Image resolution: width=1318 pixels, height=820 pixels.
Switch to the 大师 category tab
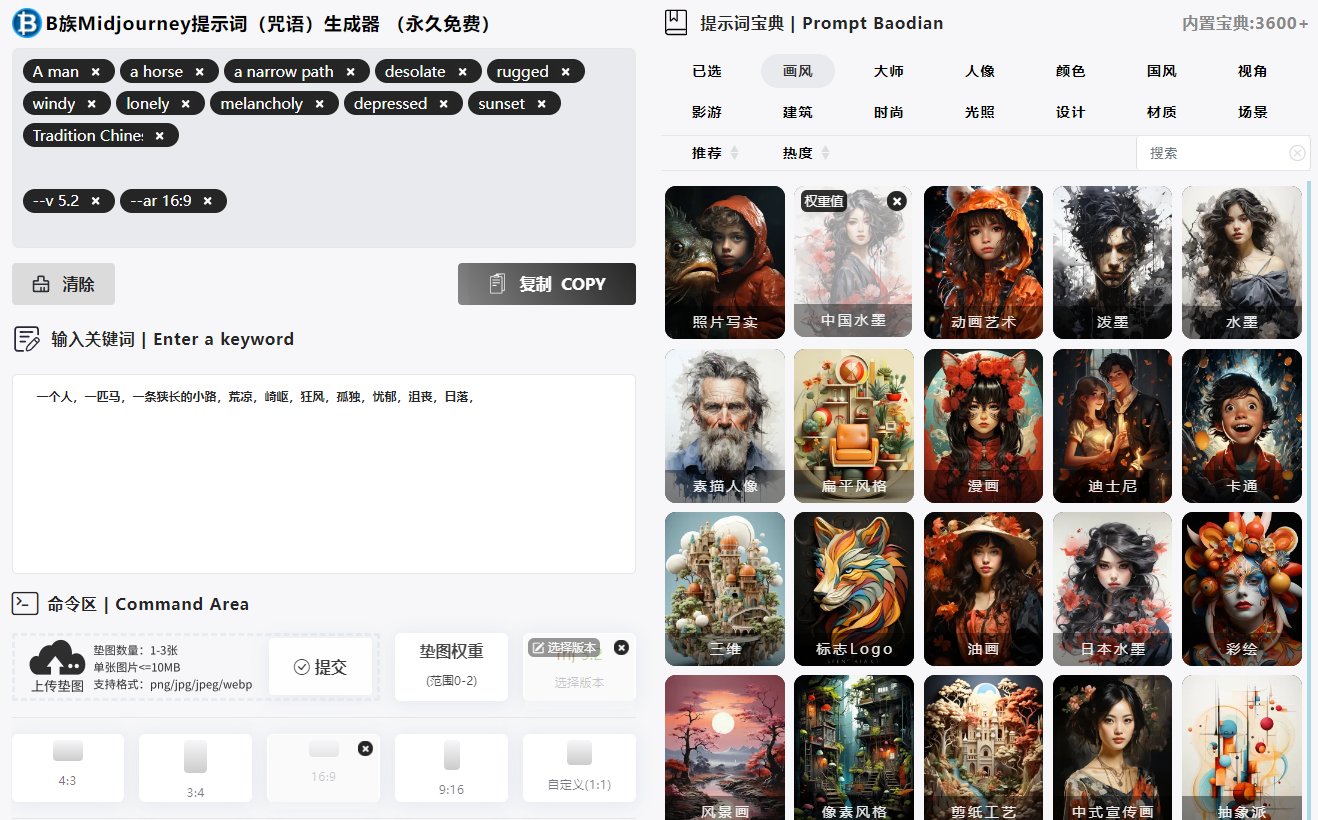(x=888, y=71)
